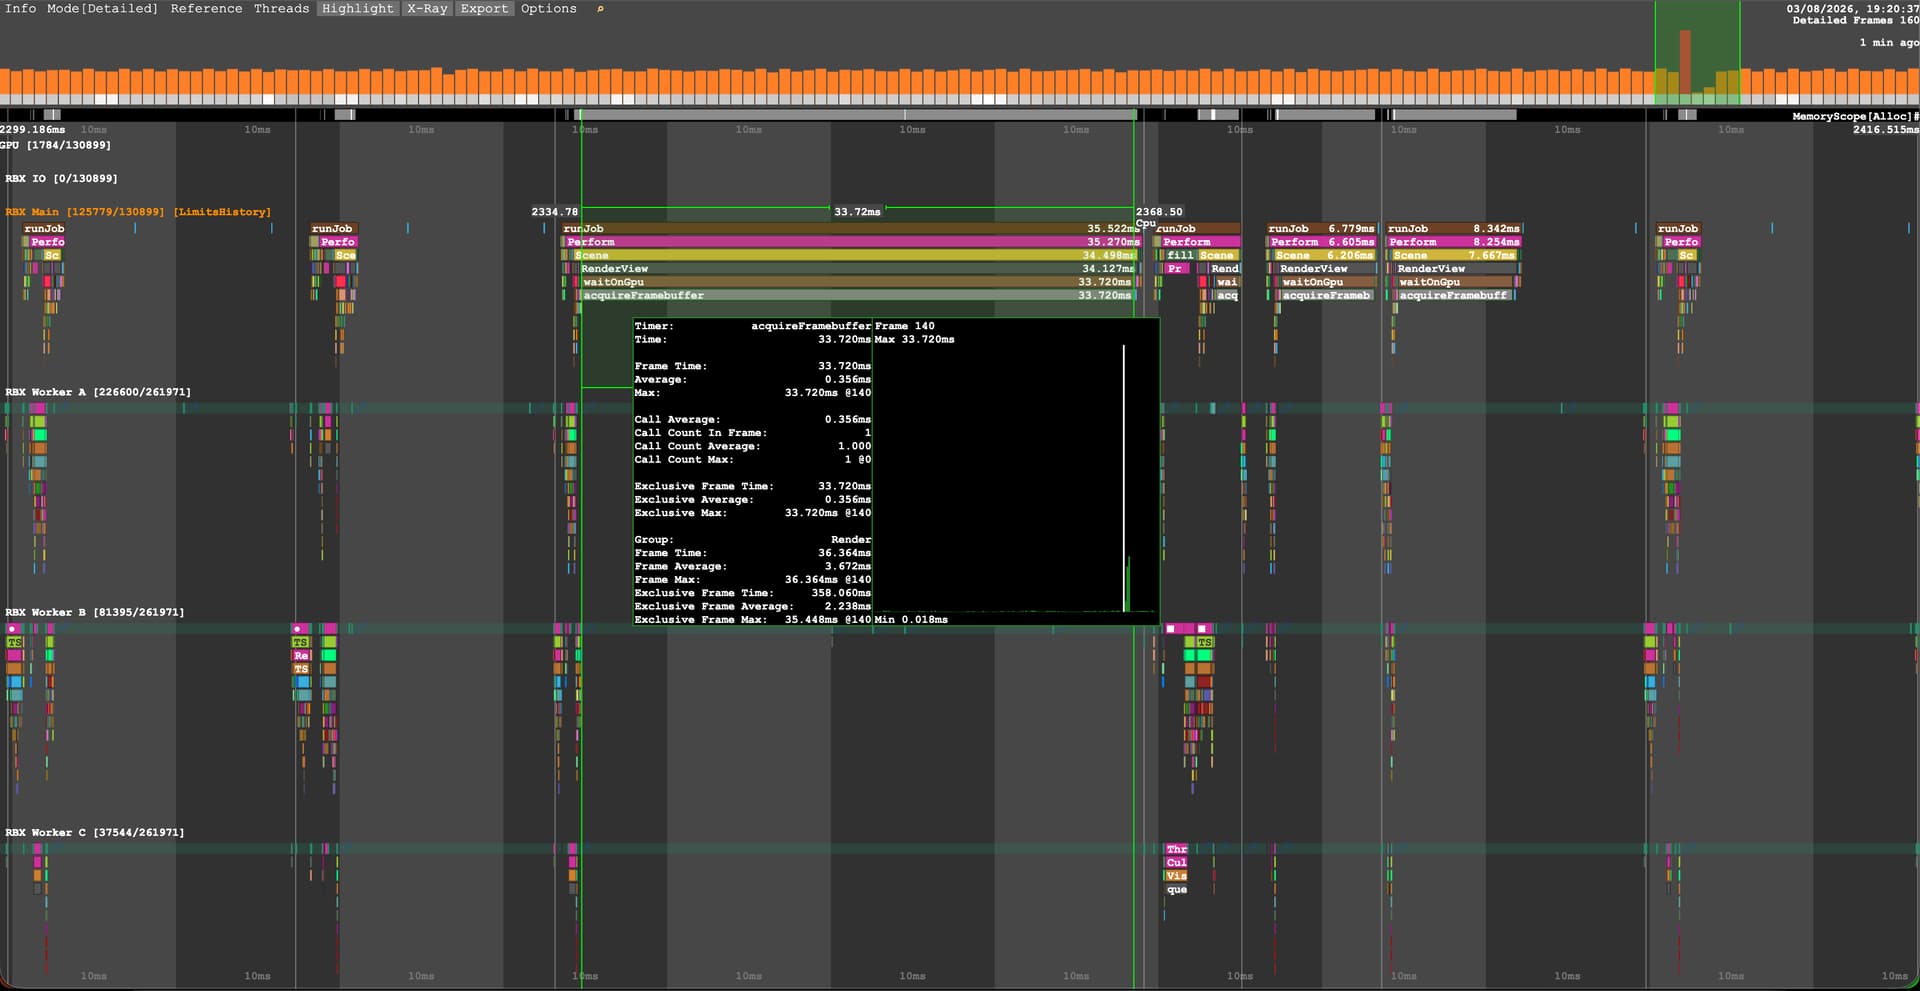1920x991 pixels.
Task: Select the 'Vis' block in Worker C
Action: (x=1176, y=876)
